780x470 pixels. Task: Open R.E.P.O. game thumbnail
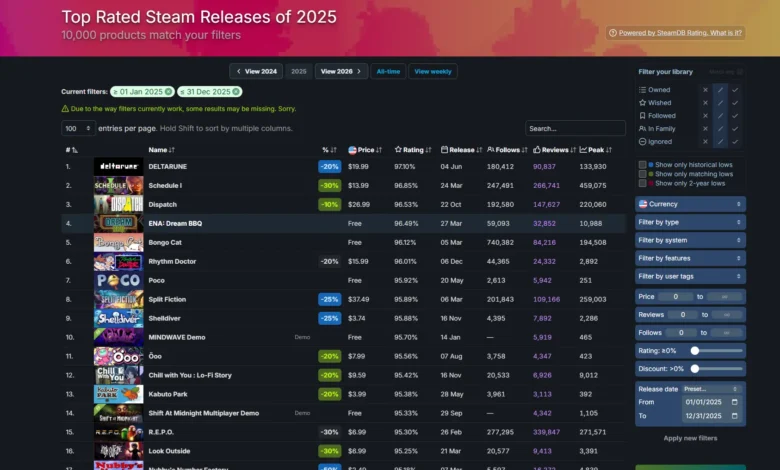coord(118,432)
